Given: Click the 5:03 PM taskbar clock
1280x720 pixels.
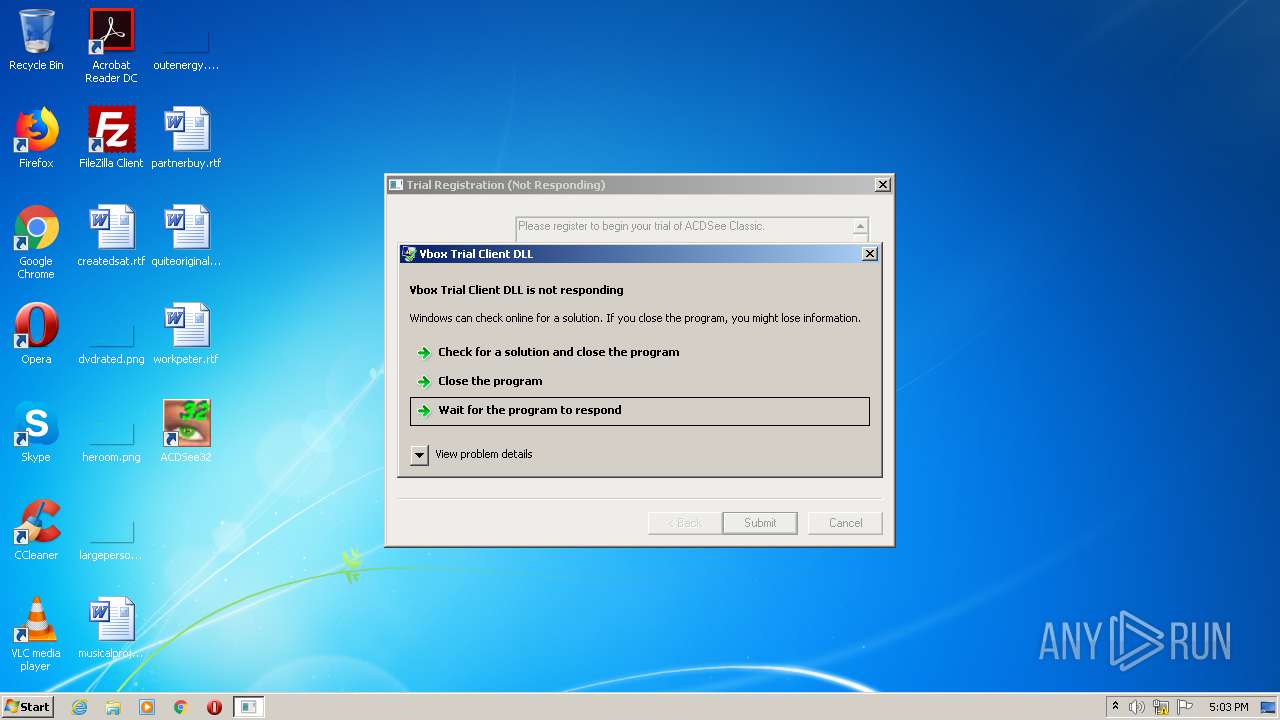Looking at the screenshot, I should 1228,707.
